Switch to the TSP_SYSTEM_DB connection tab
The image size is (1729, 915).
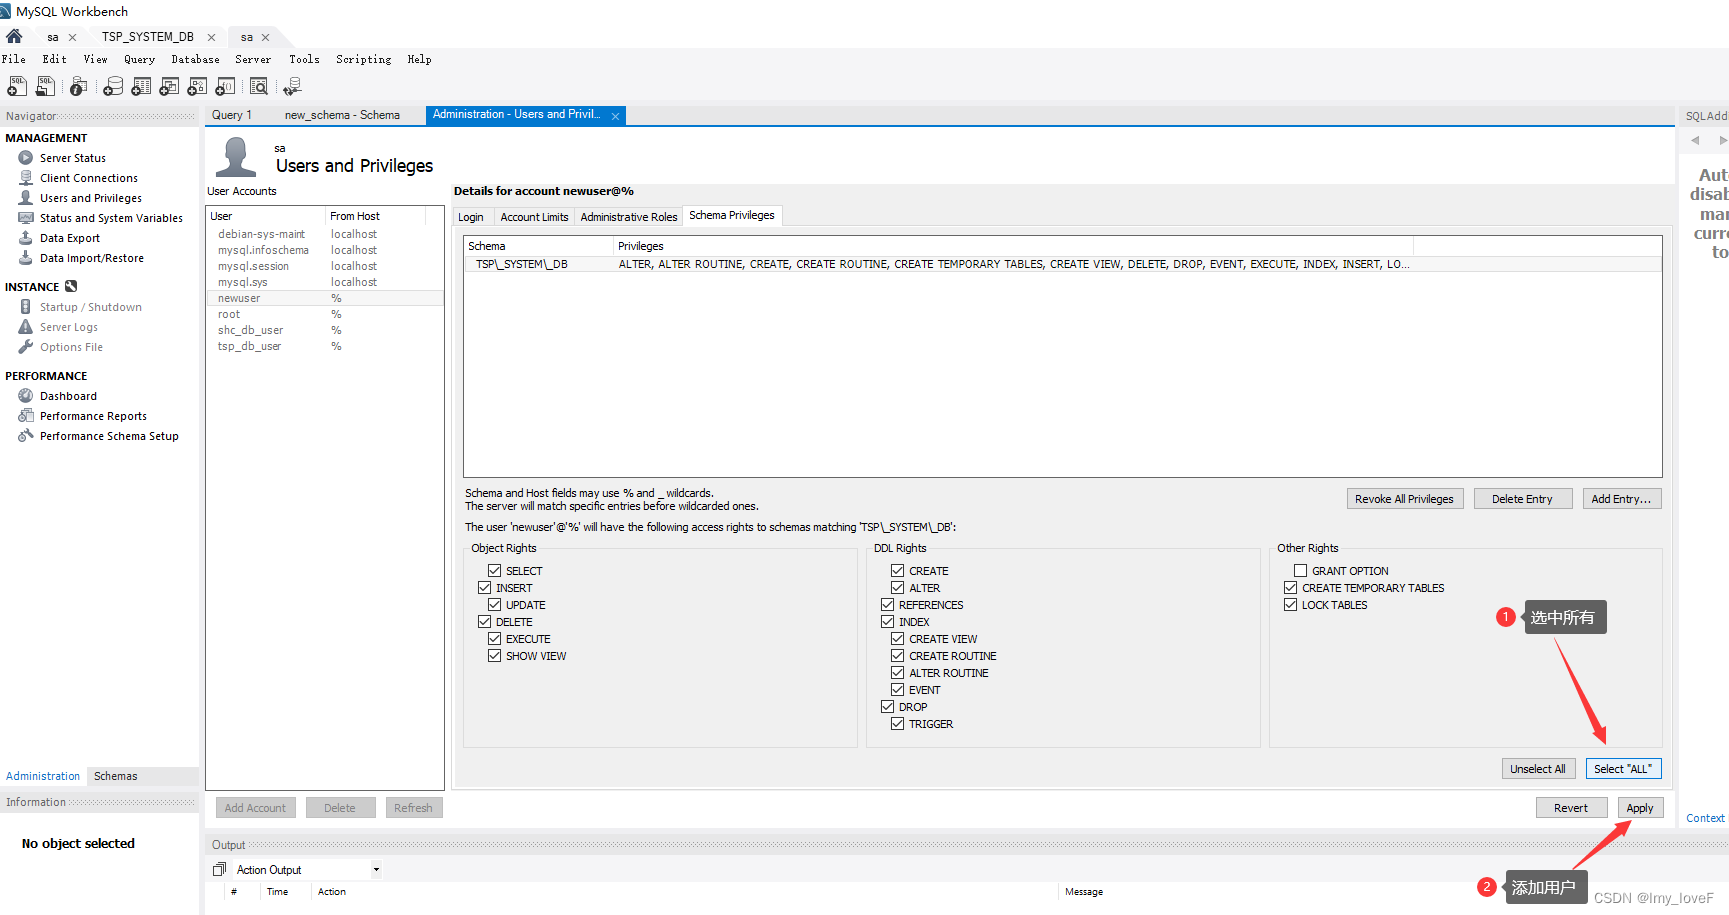[x=148, y=37]
